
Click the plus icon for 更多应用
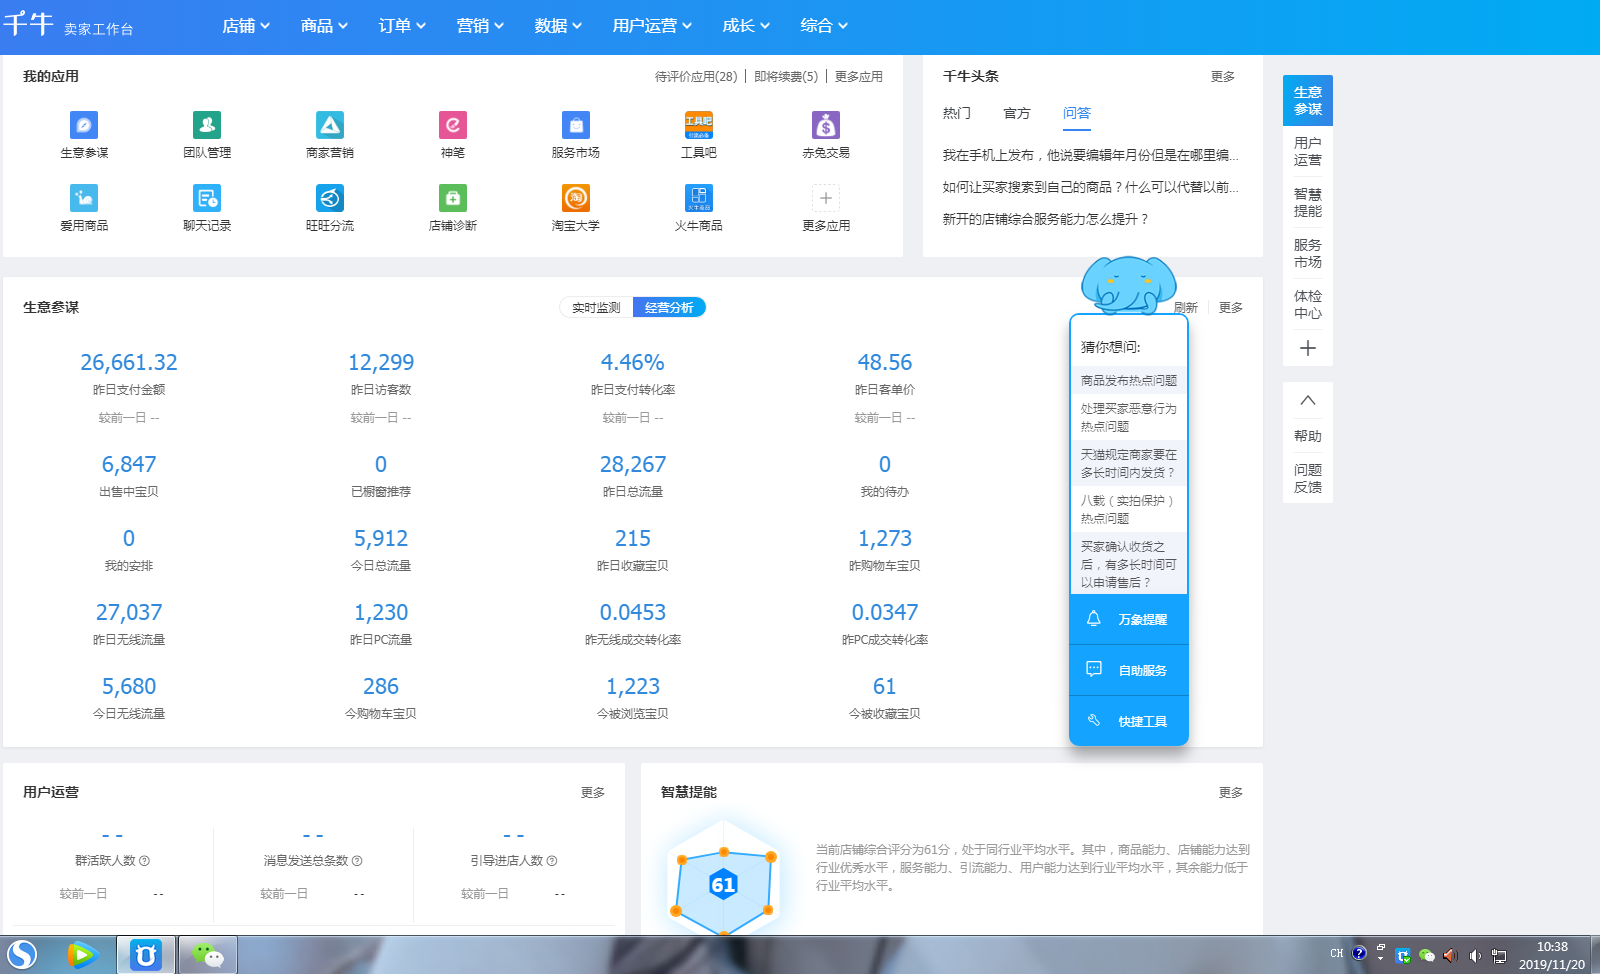(x=826, y=199)
